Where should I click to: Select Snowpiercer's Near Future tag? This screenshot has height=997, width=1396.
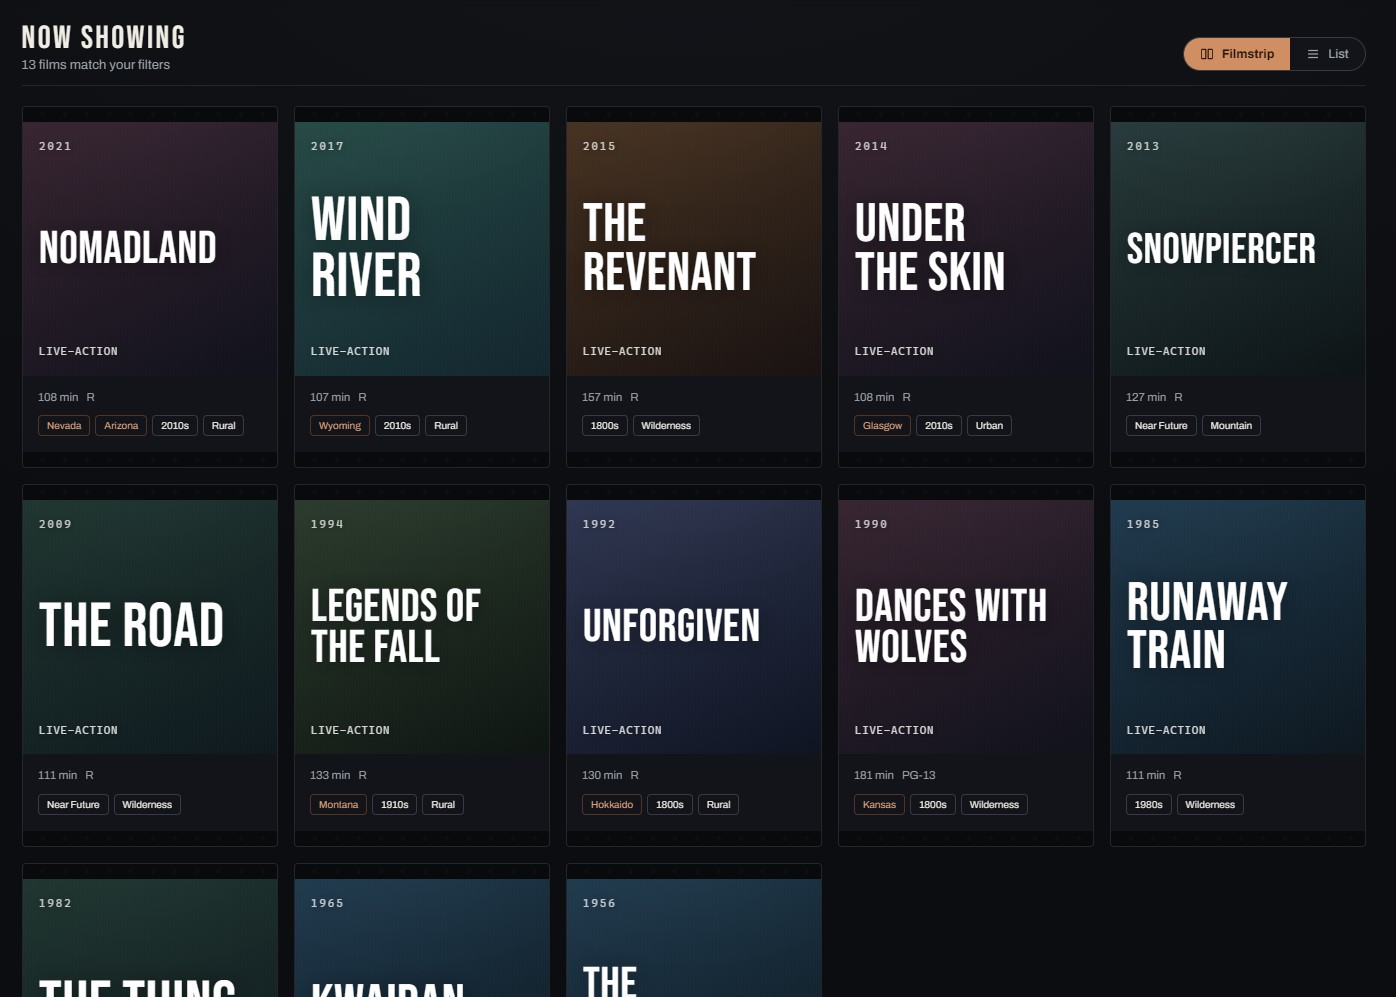tap(1161, 426)
